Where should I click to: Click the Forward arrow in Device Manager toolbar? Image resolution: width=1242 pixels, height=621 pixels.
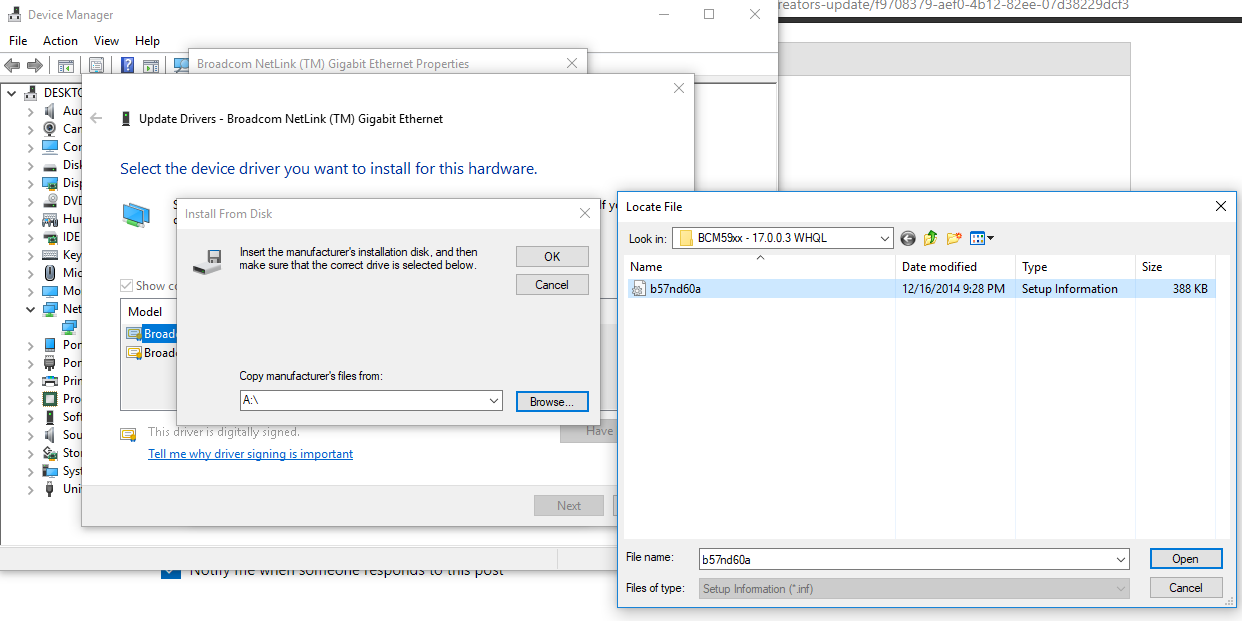coord(35,65)
